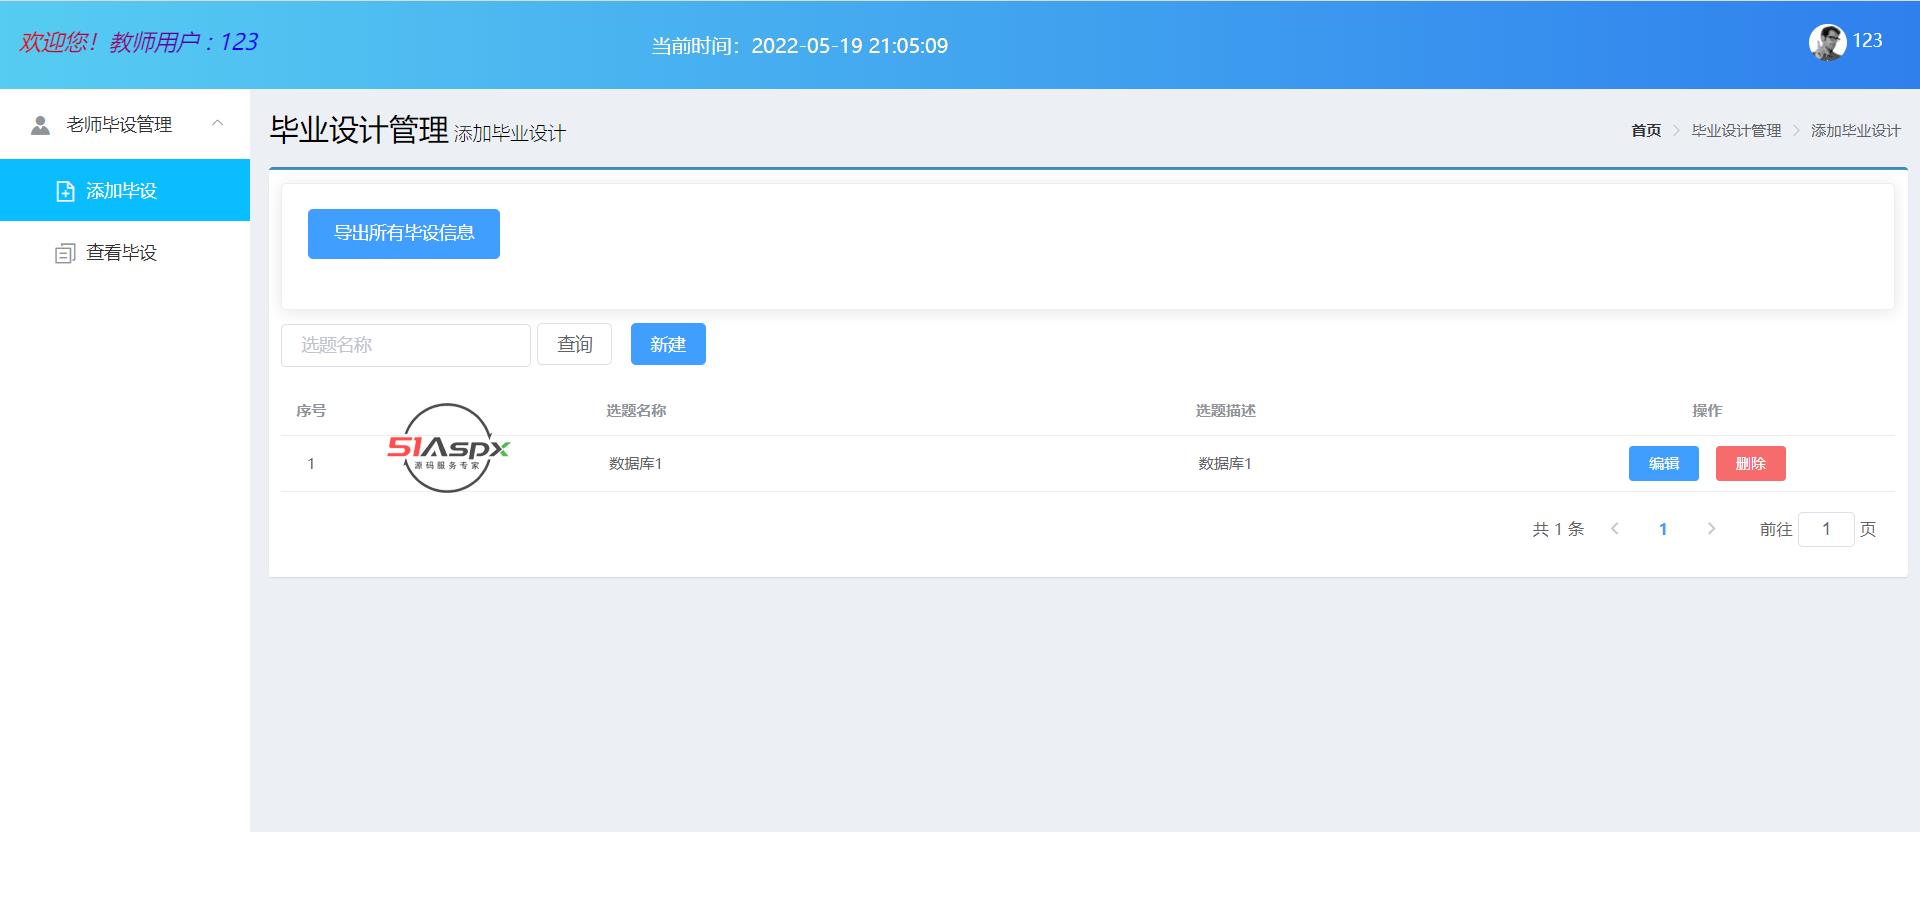This screenshot has width=1920, height=902.
Task: Click 毕业设计管理 breadcrumb link
Action: coord(1736,131)
